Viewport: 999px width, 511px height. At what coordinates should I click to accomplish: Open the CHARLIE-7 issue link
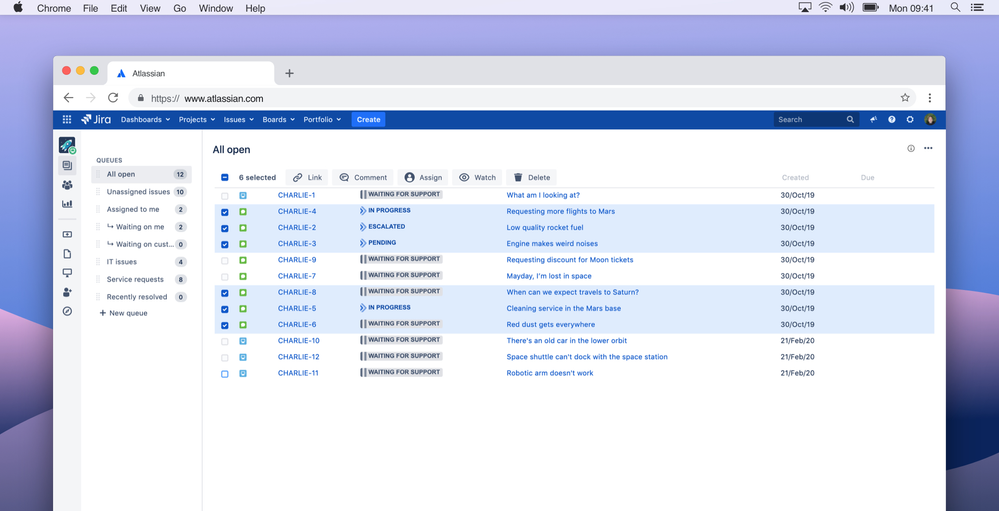tap(297, 276)
